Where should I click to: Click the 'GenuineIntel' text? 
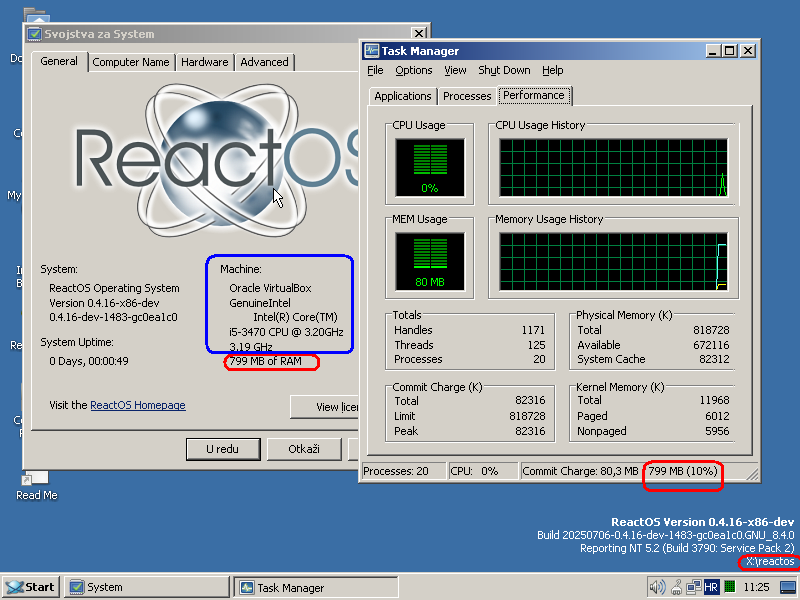pos(260,303)
